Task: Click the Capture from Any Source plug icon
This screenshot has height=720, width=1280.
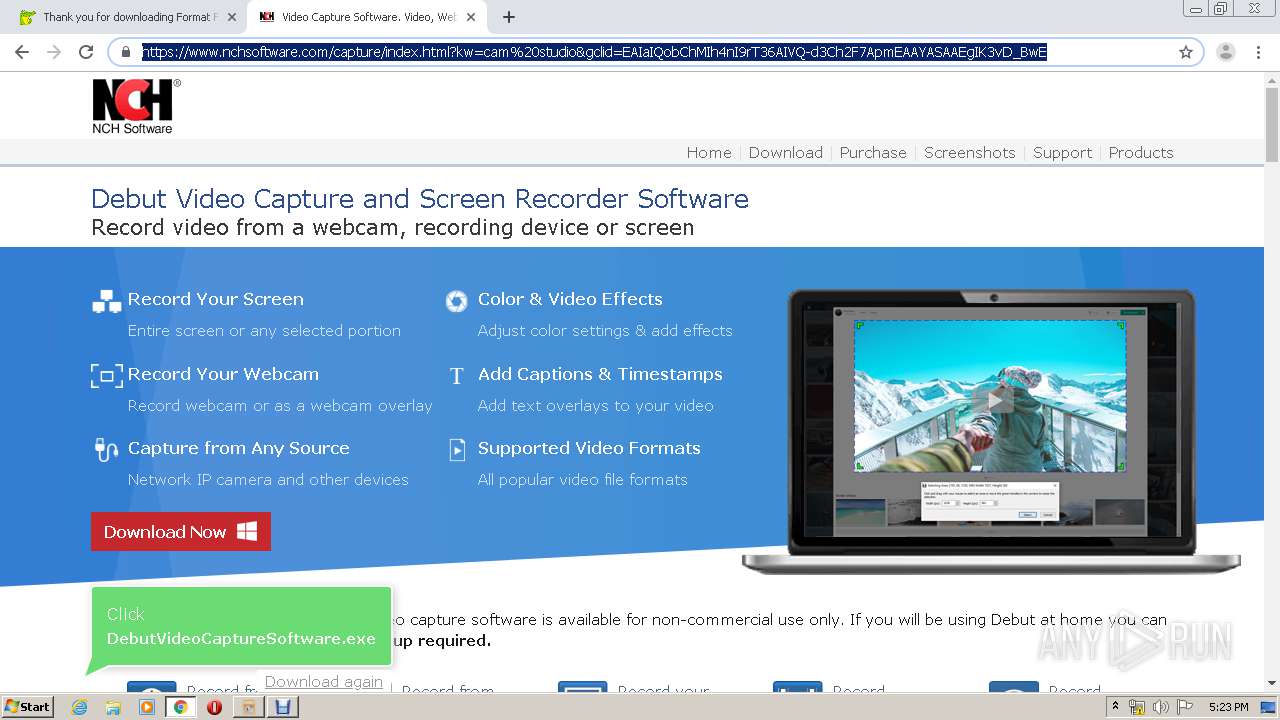Action: [106, 449]
